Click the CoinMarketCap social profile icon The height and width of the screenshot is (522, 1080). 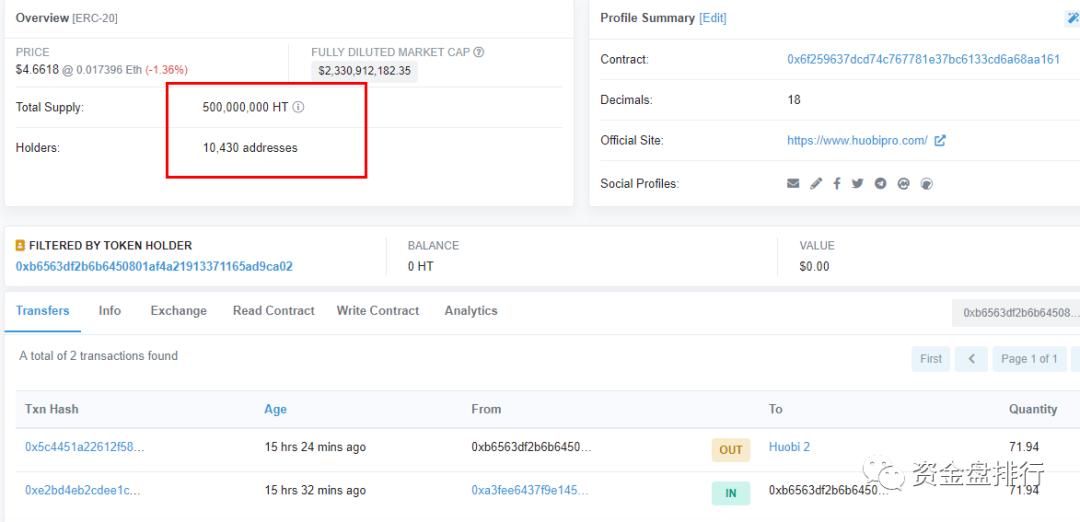pyautogui.click(x=903, y=184)
